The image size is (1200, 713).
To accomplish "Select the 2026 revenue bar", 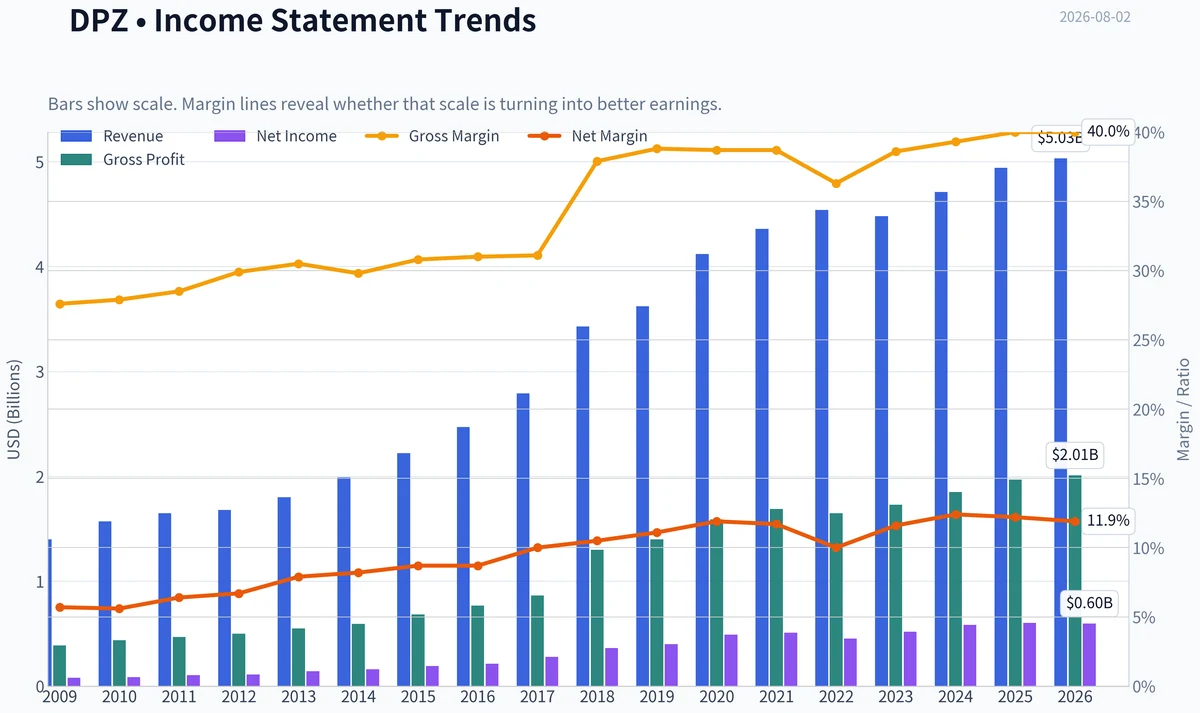I will (1060, 422).
